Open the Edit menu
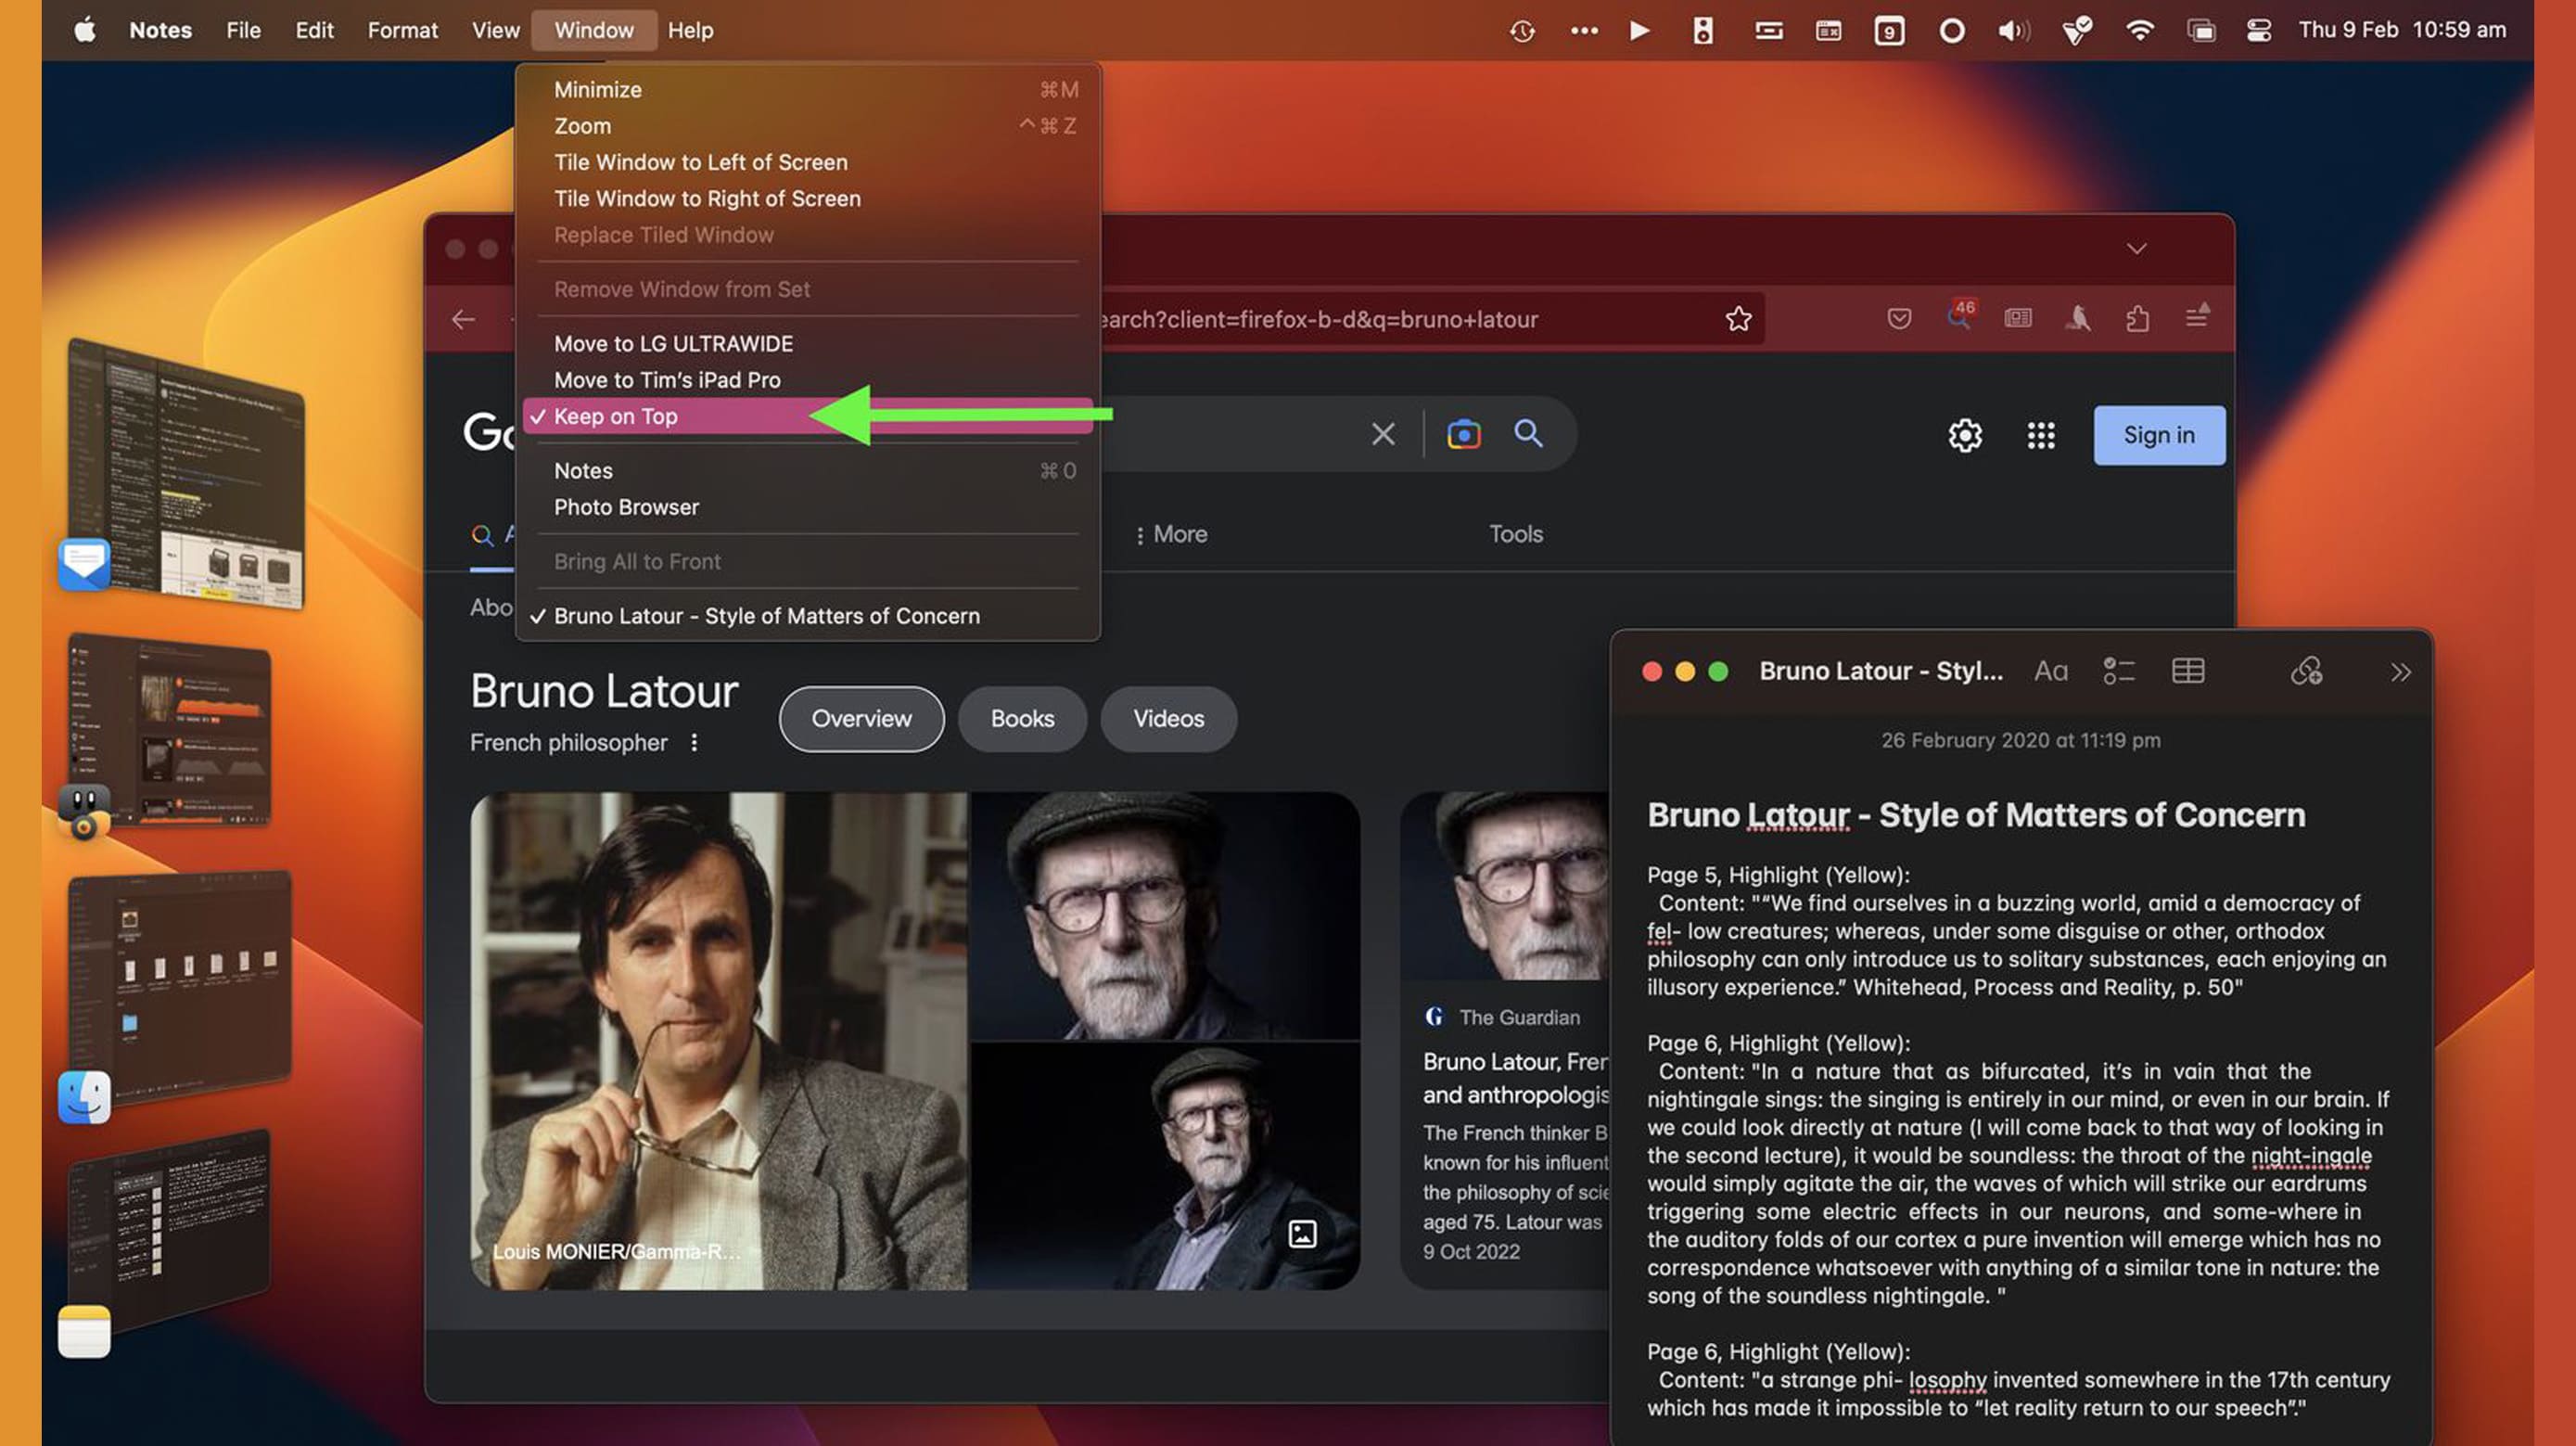This screenshot has width=2576, height=1446. (314, 30)
